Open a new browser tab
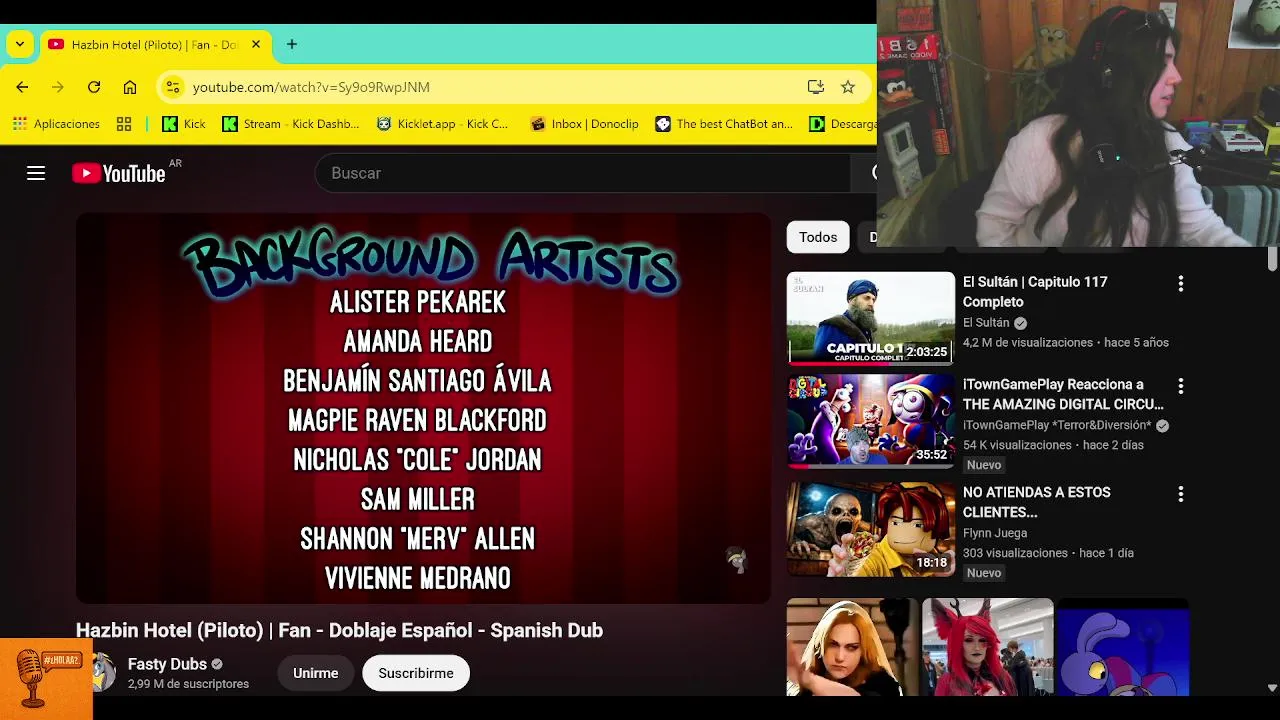Image resolution: width=1280 pixels, height=720 pixels. pos(292,44)
